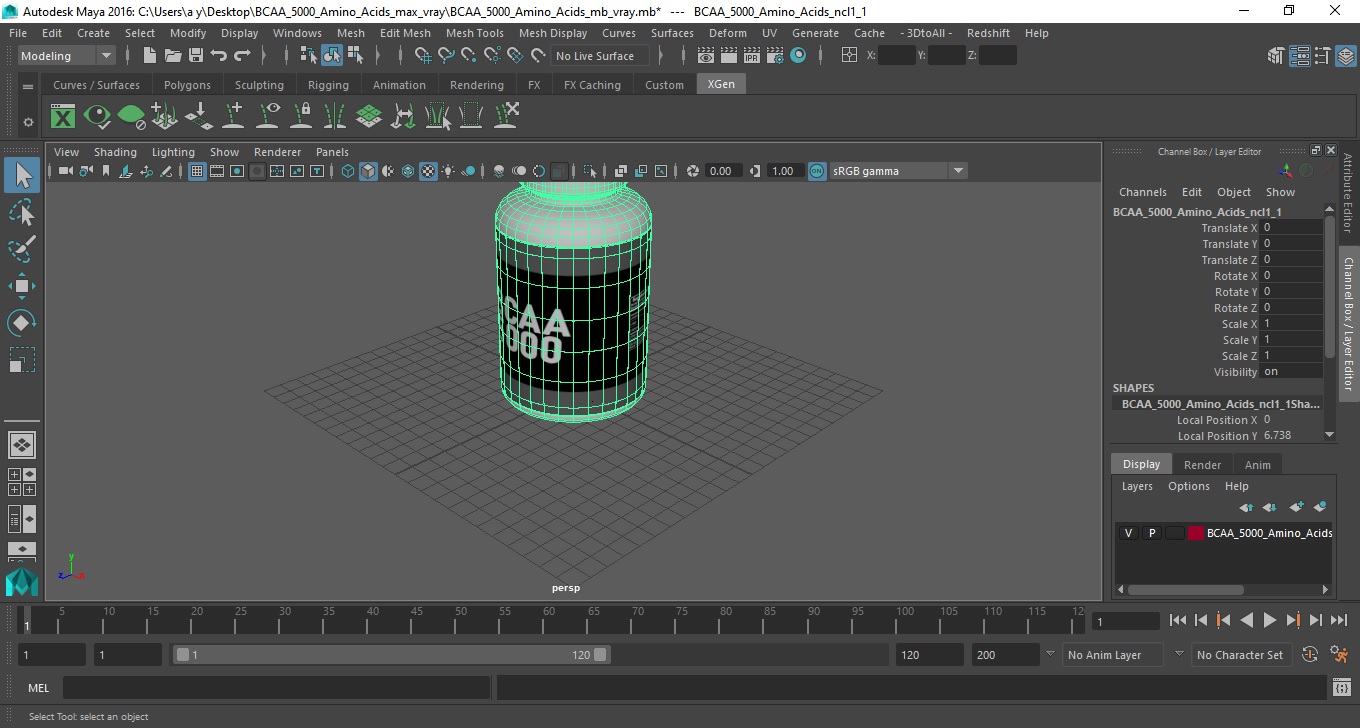Choose the Move tool in toolbox
The image size is (1360, 728).
click(x=22, y=286)
